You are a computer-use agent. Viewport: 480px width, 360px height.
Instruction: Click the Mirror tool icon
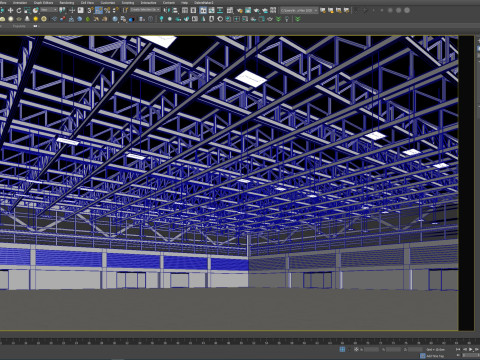(x=166, y=10)
